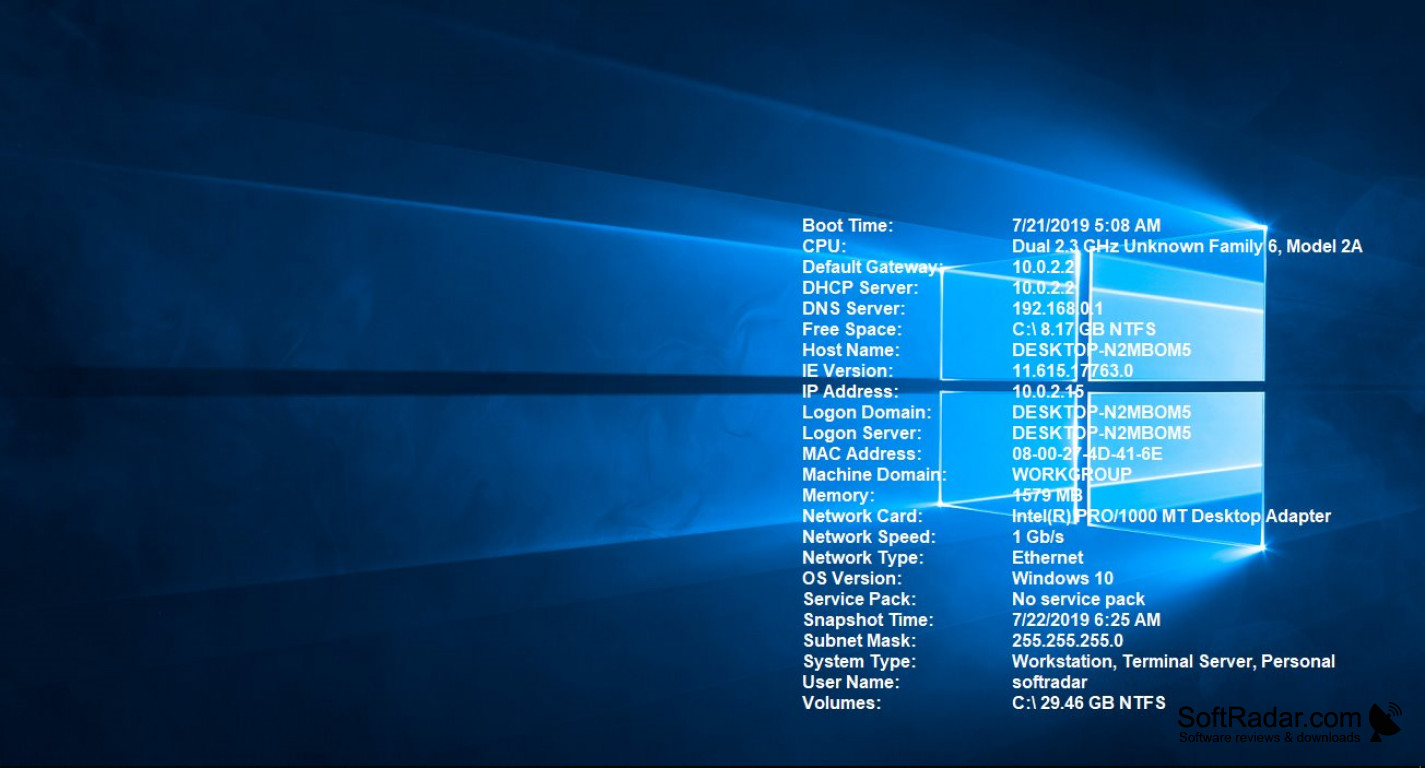Click the Default Gateway label
Image resolution: width=1425 pixels, height=768 pixels.
tap(871, 267)
